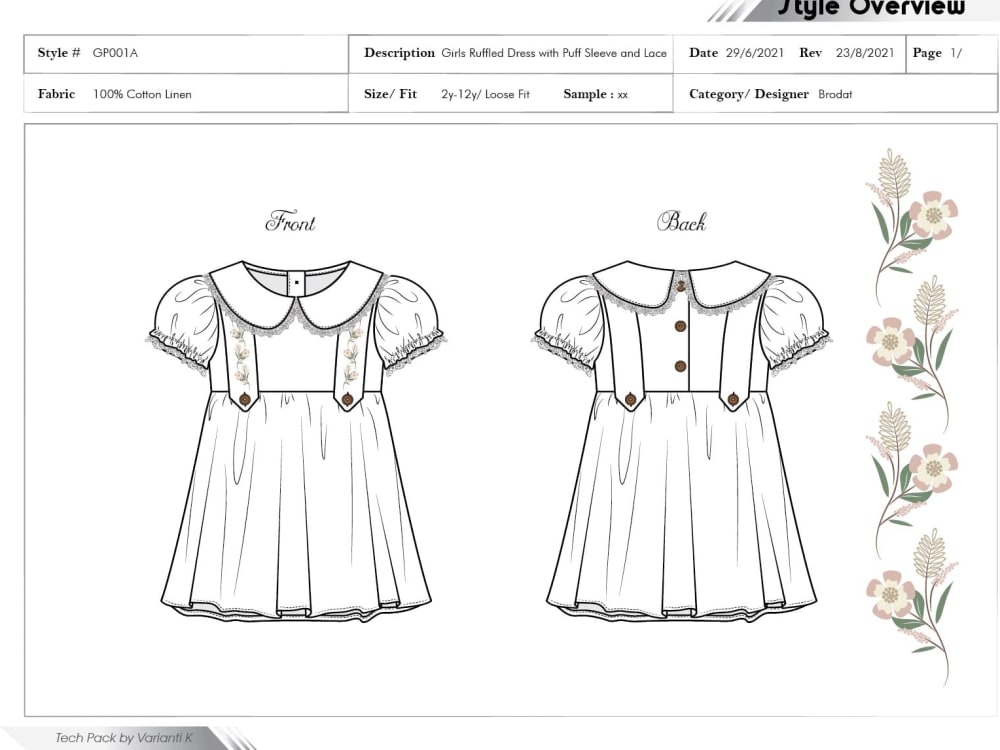Select the 'Fabric' label

click(56, 94)
